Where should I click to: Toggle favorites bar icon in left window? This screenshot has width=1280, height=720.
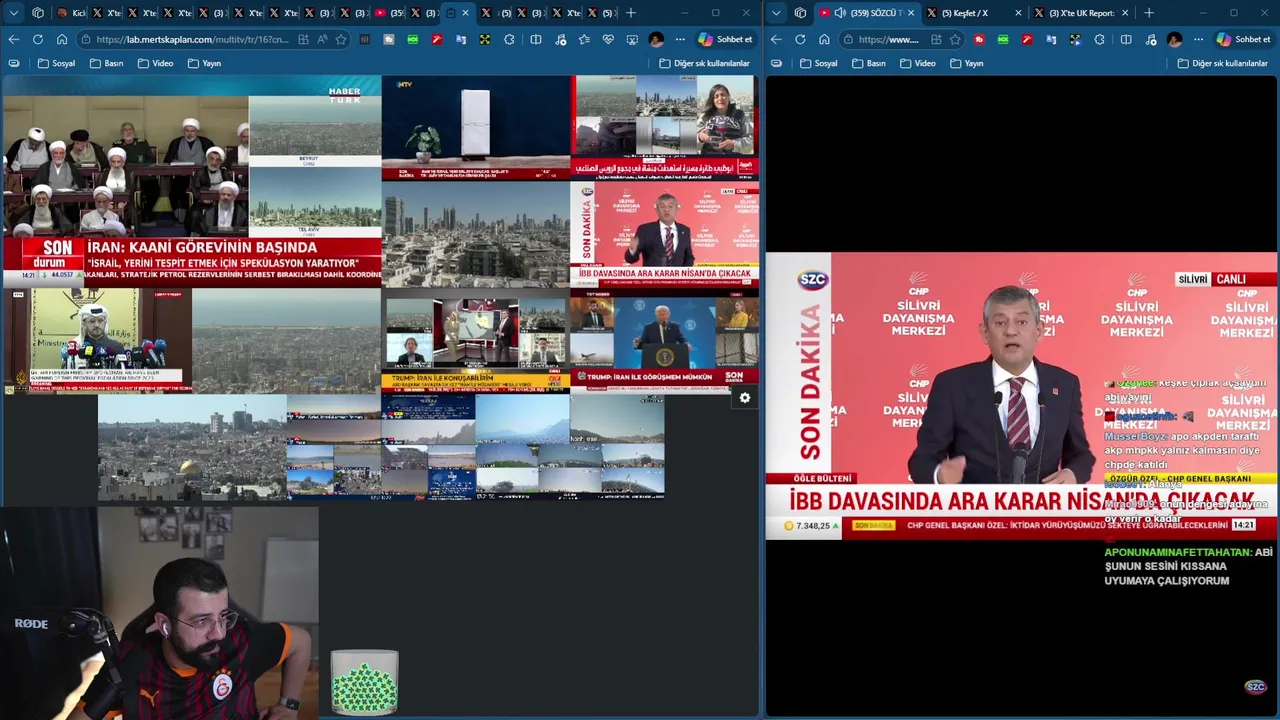click(x=13, y=63)
